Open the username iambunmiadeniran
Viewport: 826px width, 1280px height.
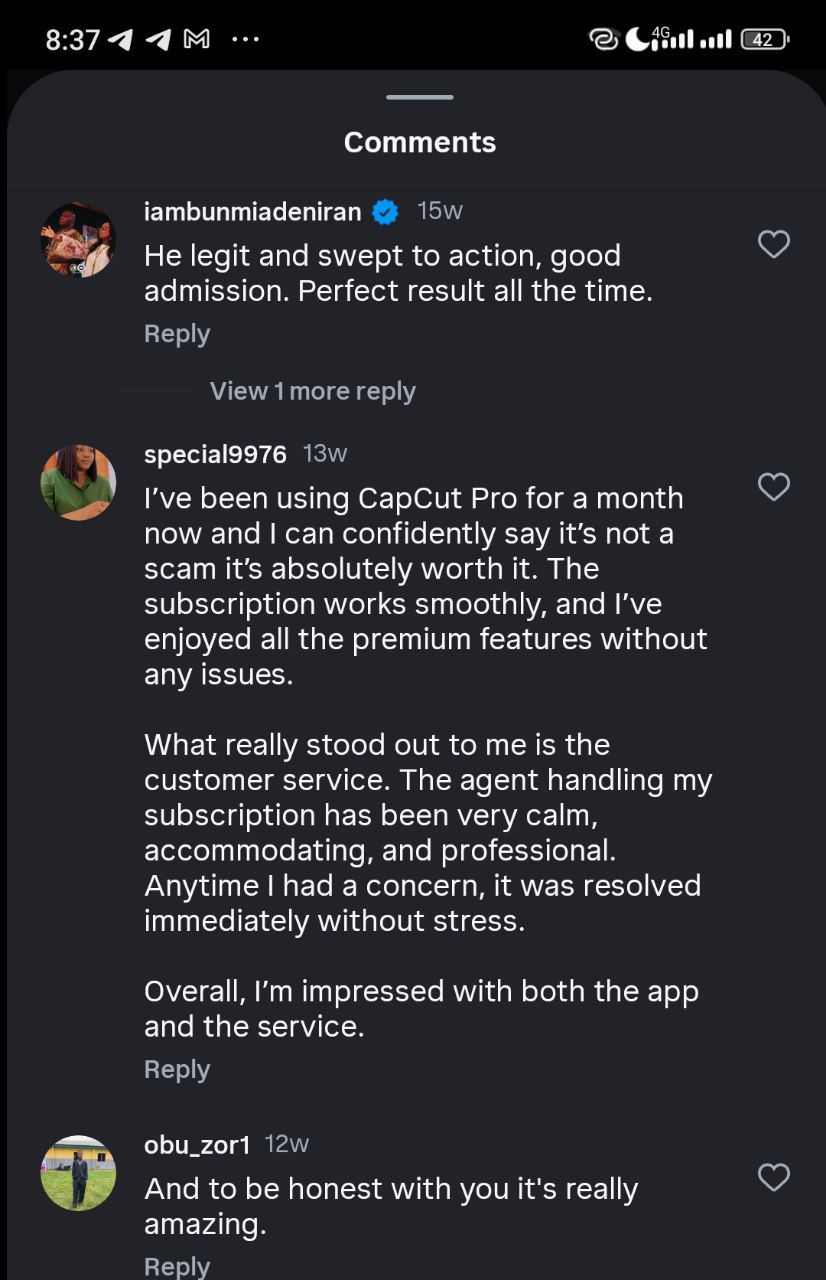[x=253, y=211]
